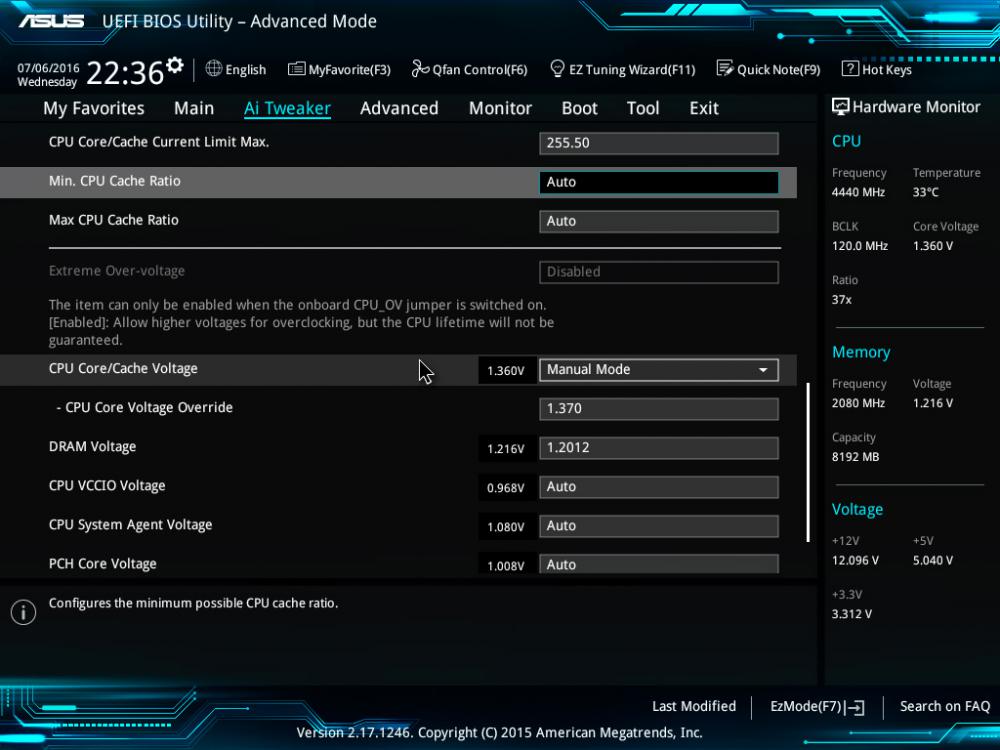Image resolution: width=1000 pixels, height=750 pixels.
Task: Switch to EzMode(F7)
Action: (x=817, y=707)
